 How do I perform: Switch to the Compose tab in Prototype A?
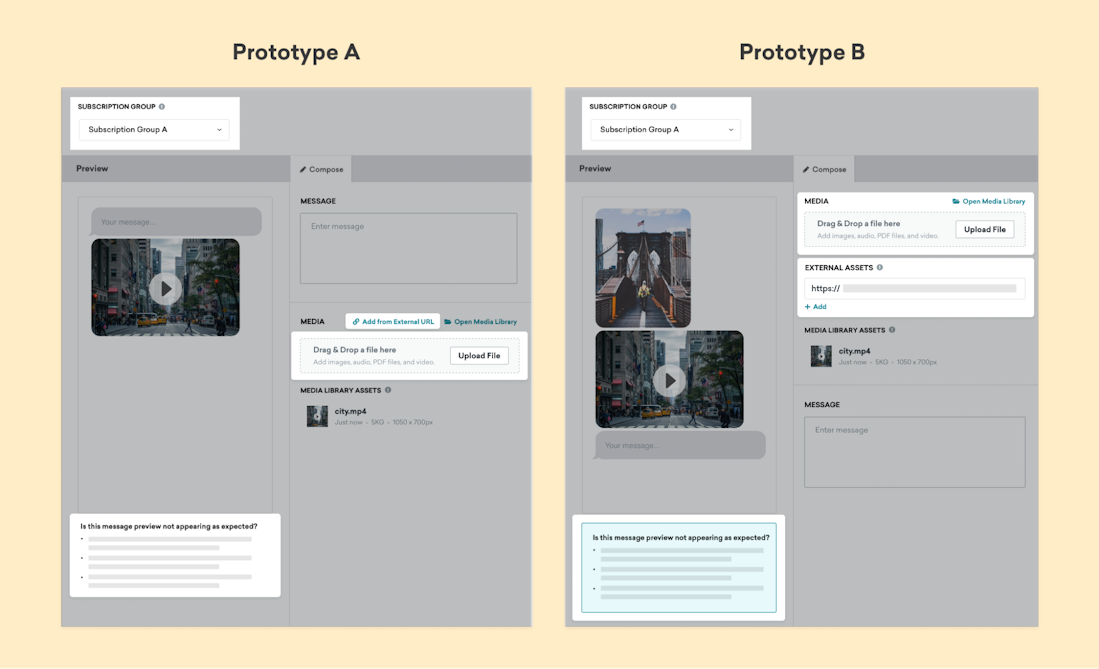click(321, 168)
